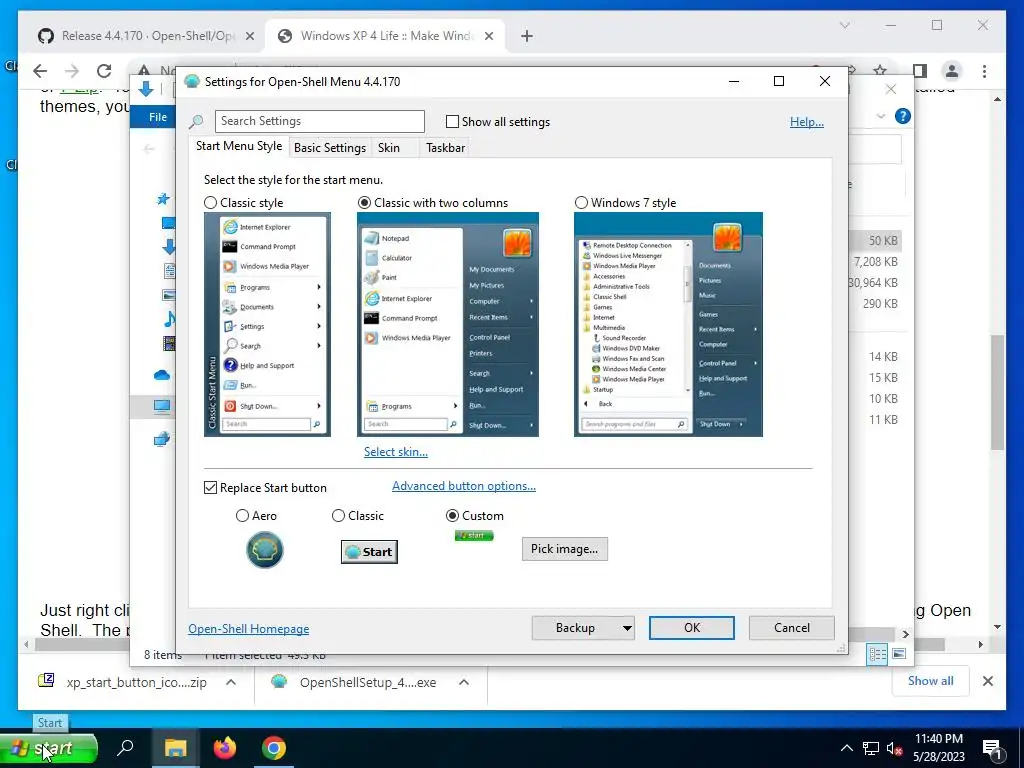Click the two-column style preview image
The image size is (1024, 768).
[447, 325]
